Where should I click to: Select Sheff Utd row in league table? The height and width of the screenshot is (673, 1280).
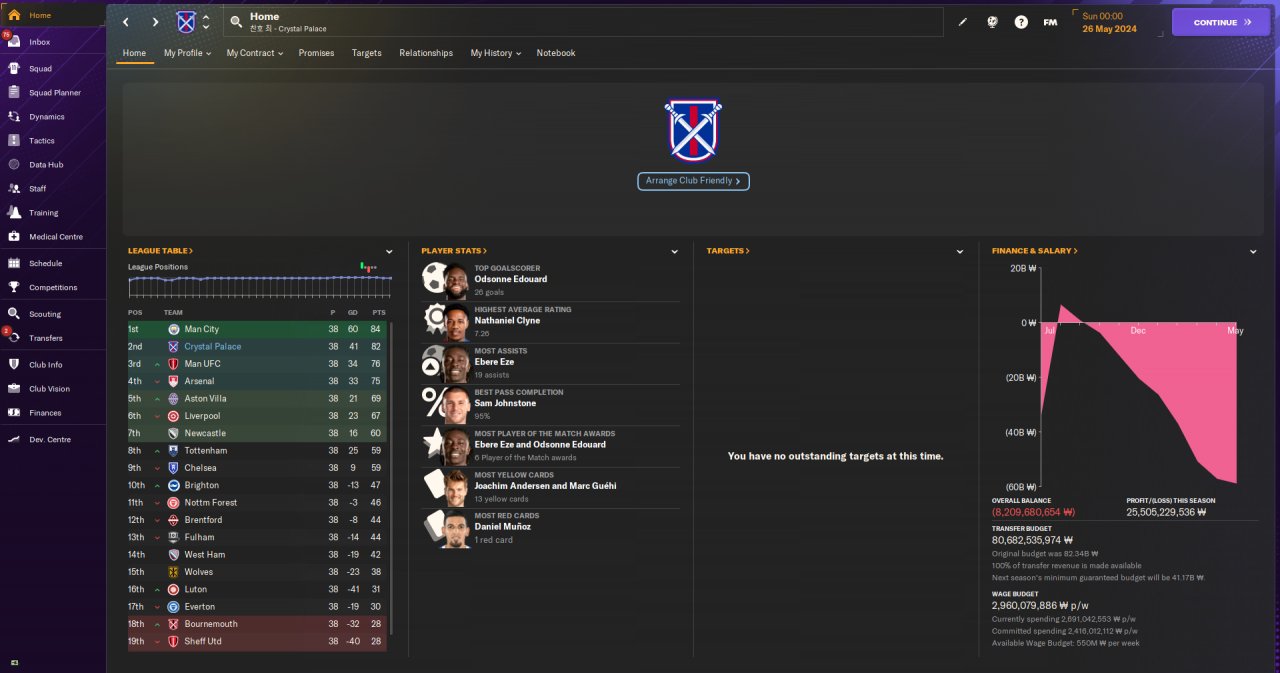pos(257,641)
